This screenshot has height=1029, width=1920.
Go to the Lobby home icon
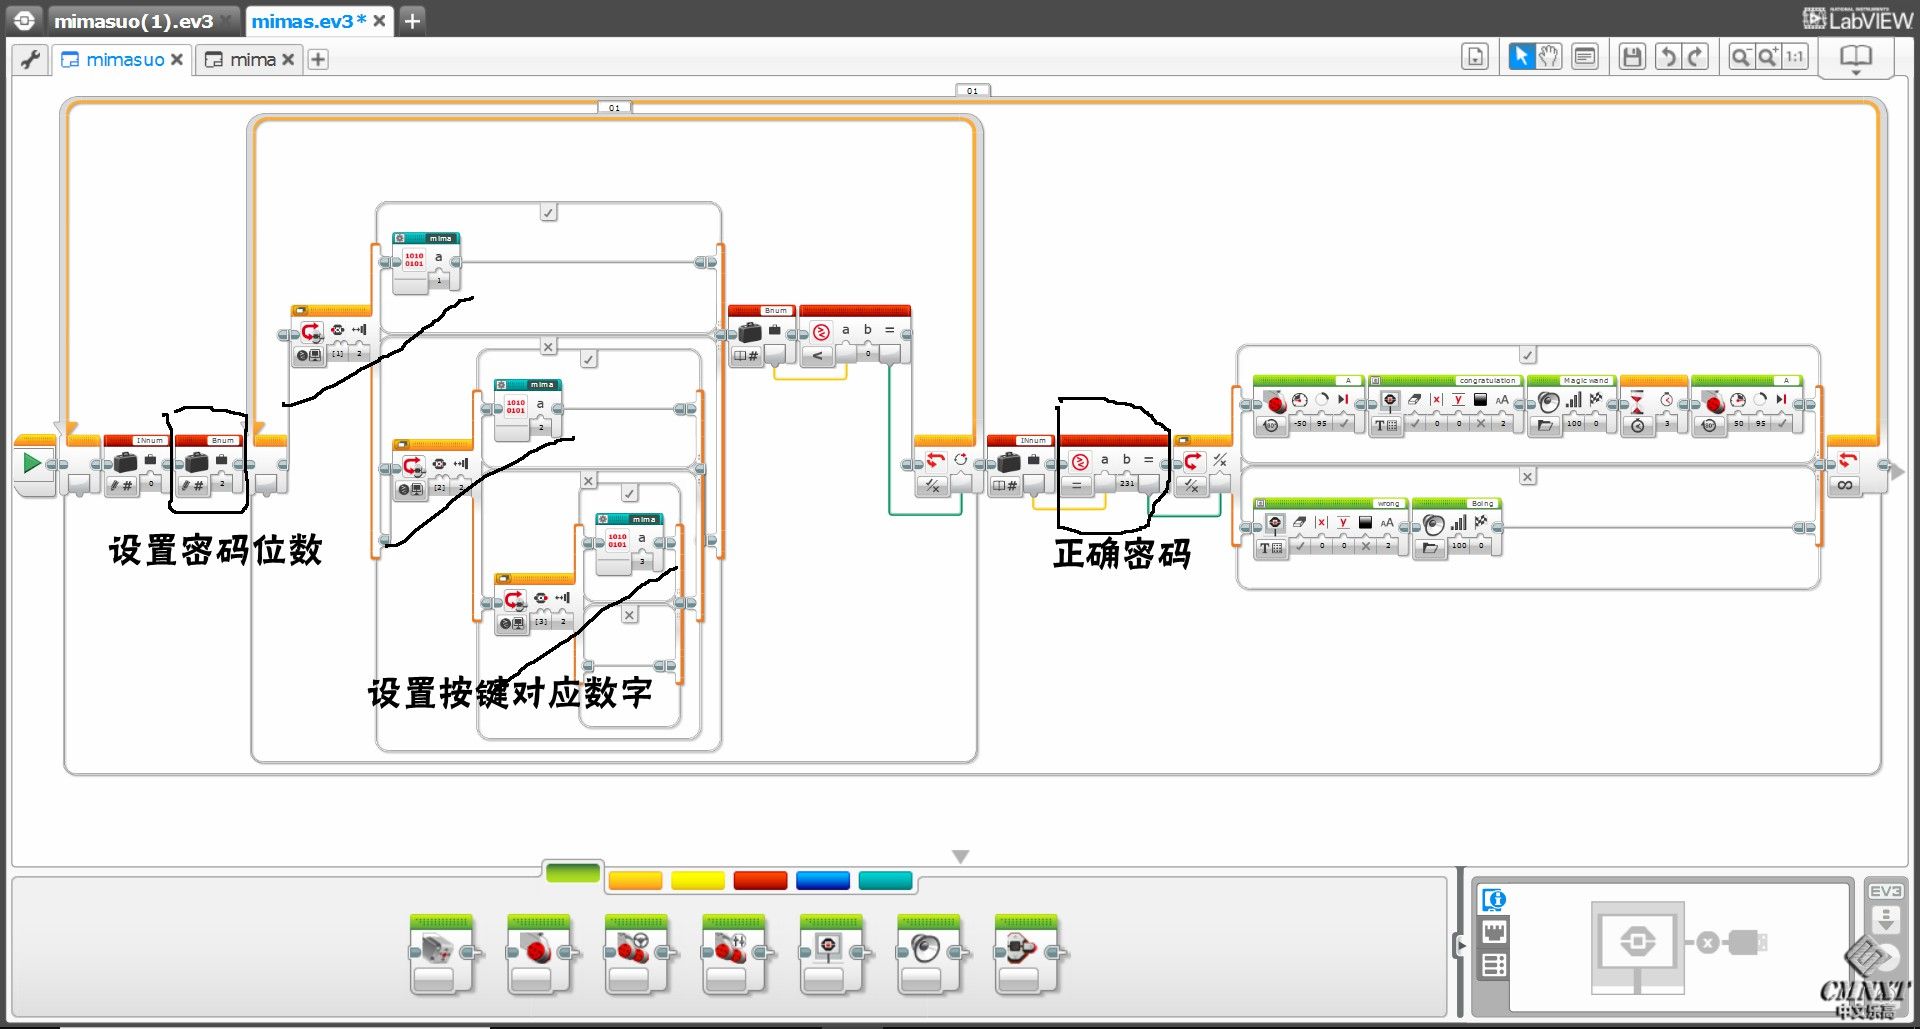pos(24,20)
